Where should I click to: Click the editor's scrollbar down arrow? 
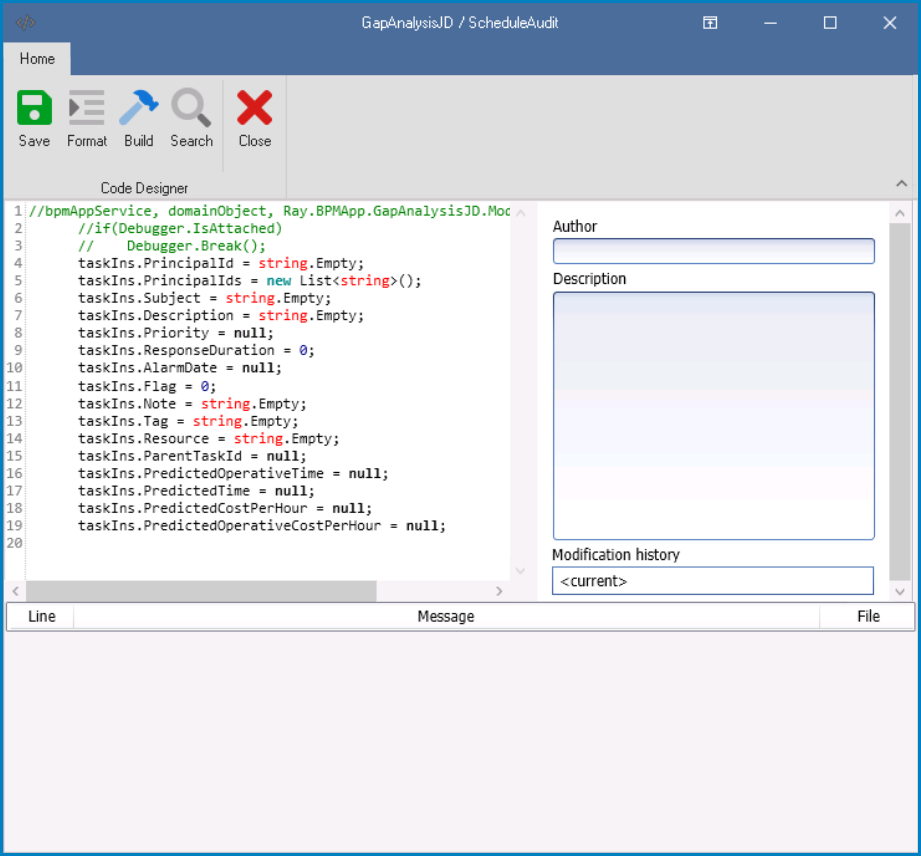(x=519, y=570)
